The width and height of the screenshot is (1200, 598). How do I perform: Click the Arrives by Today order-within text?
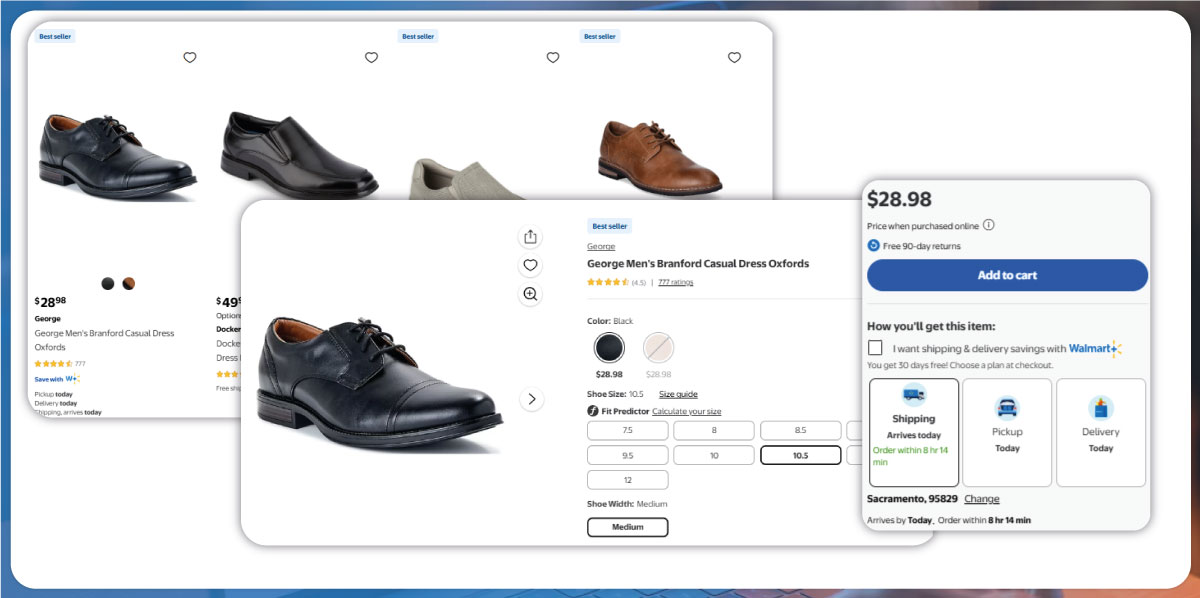tap(949, 520)
